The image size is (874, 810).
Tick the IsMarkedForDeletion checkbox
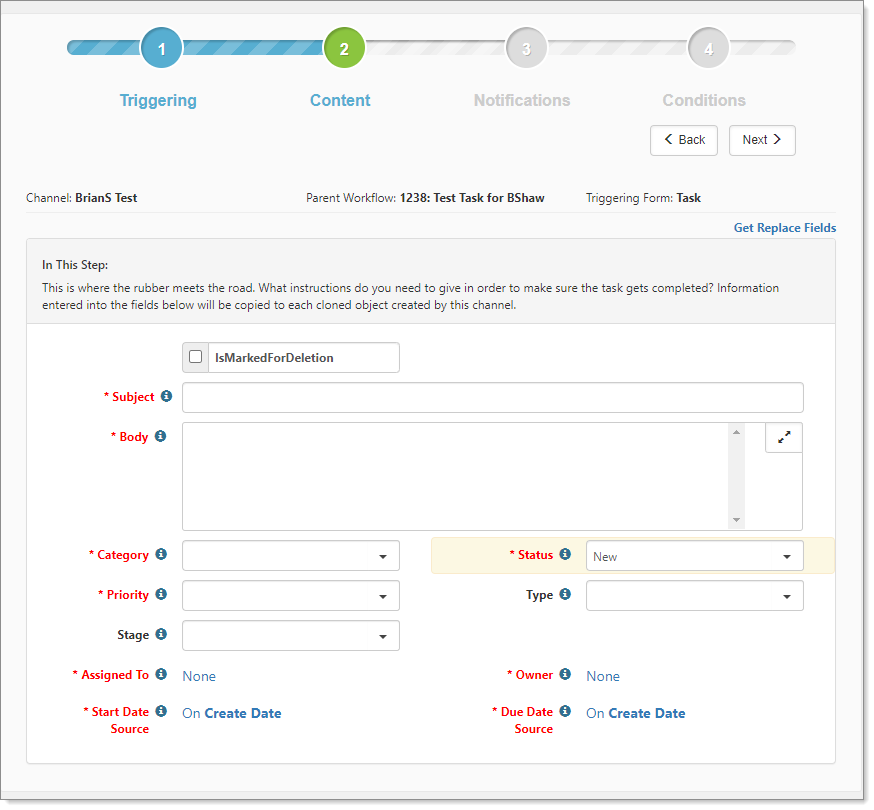click(x=196, y=357)
